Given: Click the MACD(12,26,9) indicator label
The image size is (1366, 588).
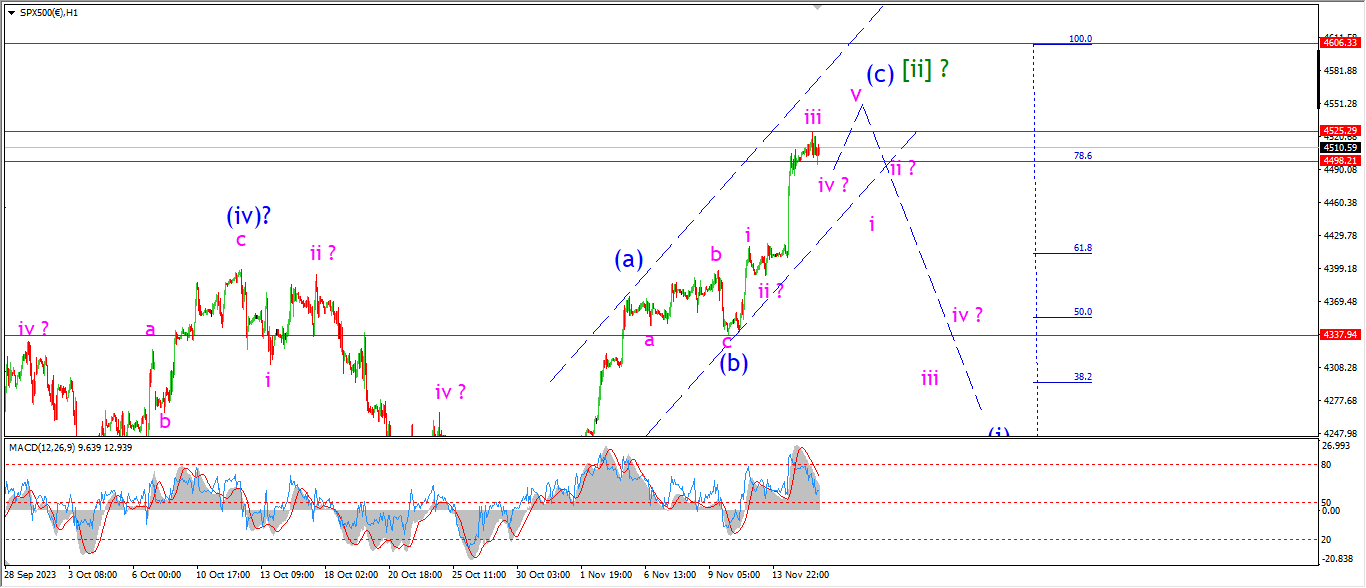Looking at the screenshot, I should point(70,447).
